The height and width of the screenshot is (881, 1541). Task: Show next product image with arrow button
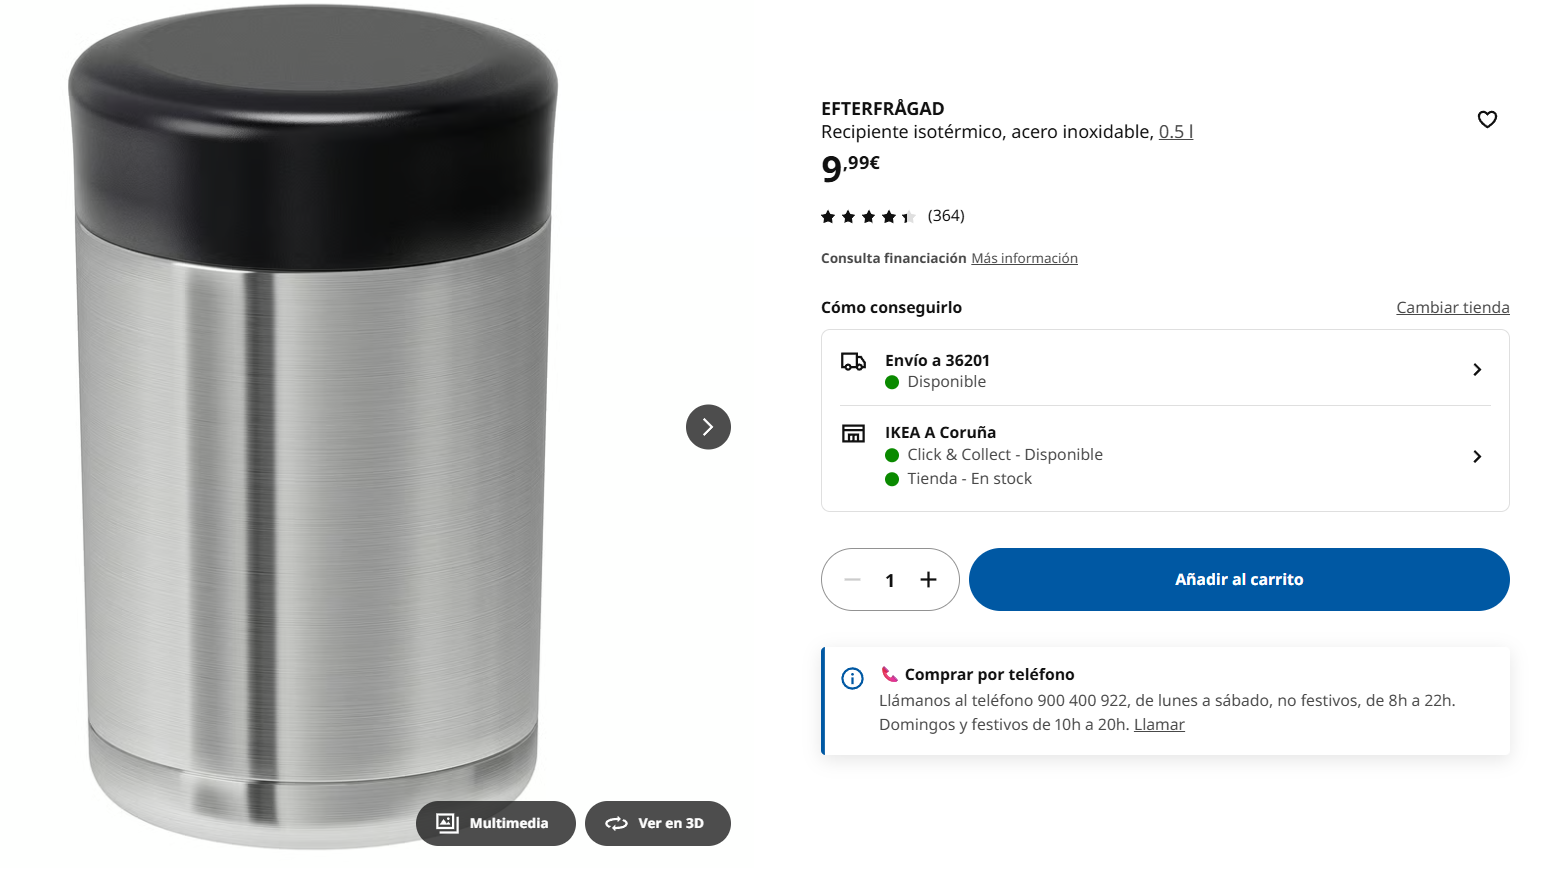click(x=708, y=427)
